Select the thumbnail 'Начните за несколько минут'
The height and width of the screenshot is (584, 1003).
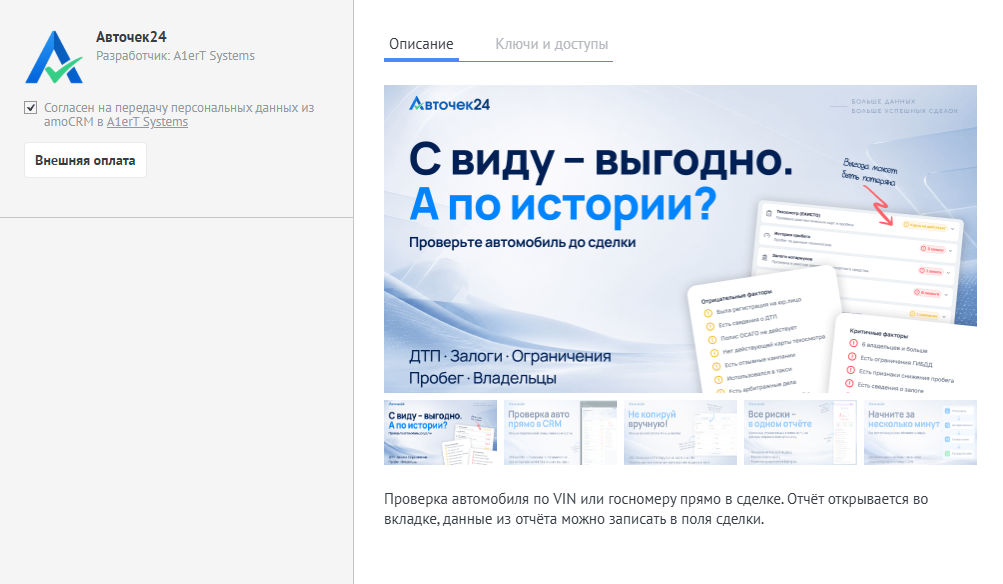[920, 432]
